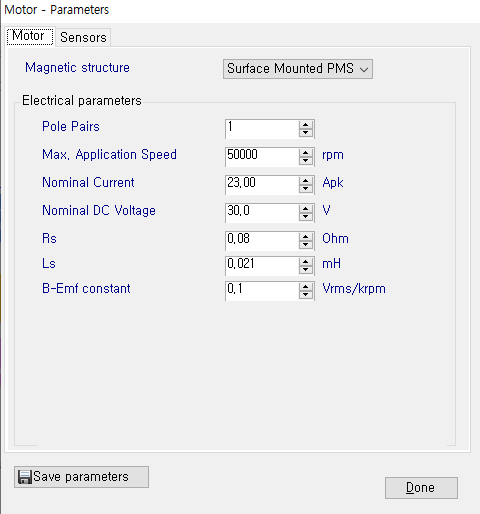Focus the Pole Pairs input field
The image size is (480, 514).
262,129
